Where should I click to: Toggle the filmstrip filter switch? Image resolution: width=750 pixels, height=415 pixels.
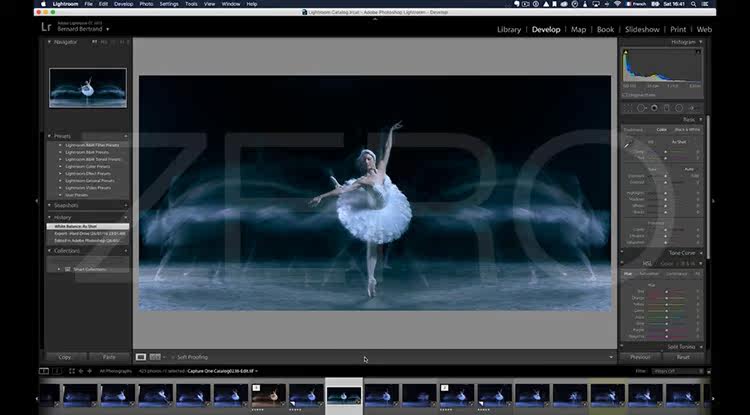tap(708, 371)
